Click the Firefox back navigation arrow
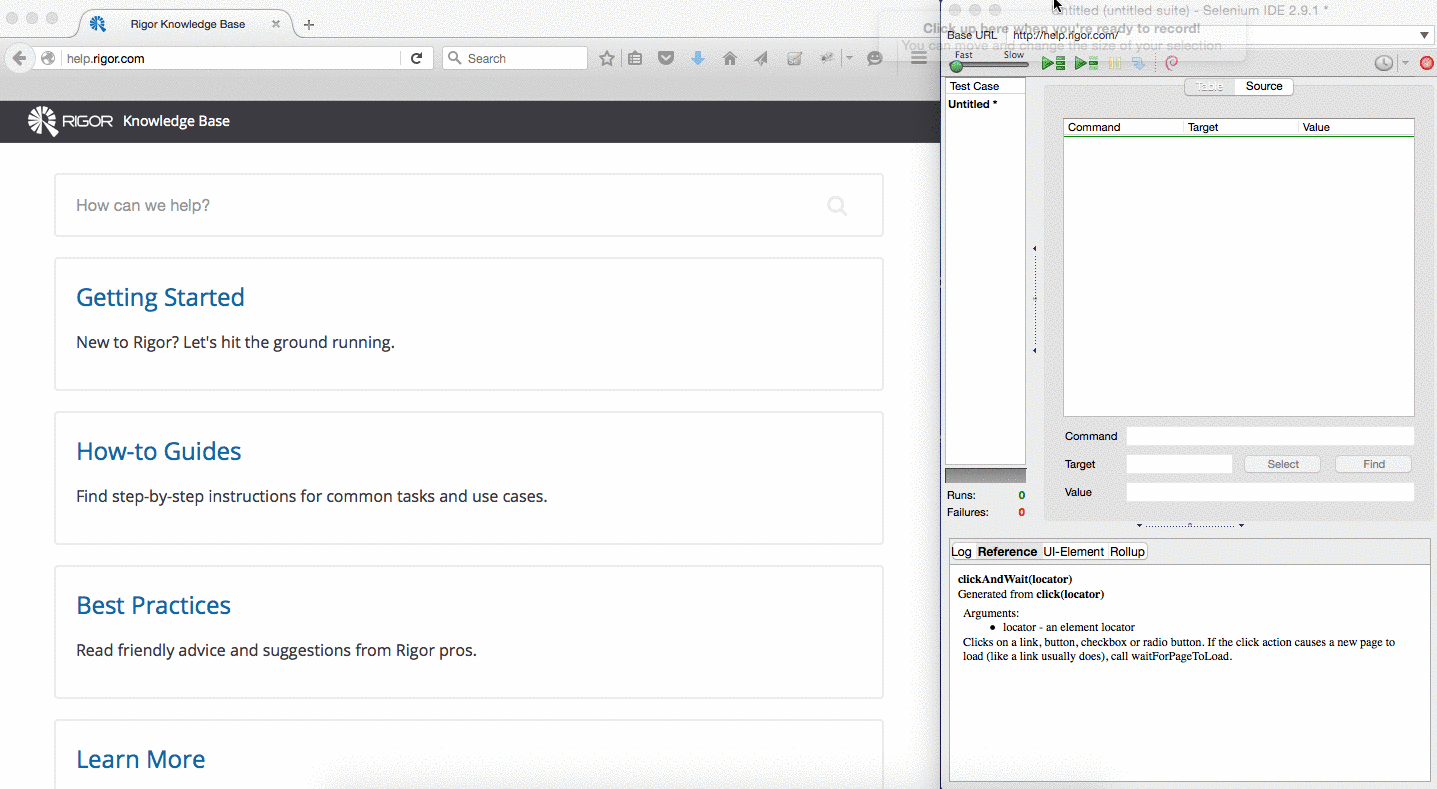Image resolution: width=1437 pixels, height=789 pixels. click(x=19, y=58)
